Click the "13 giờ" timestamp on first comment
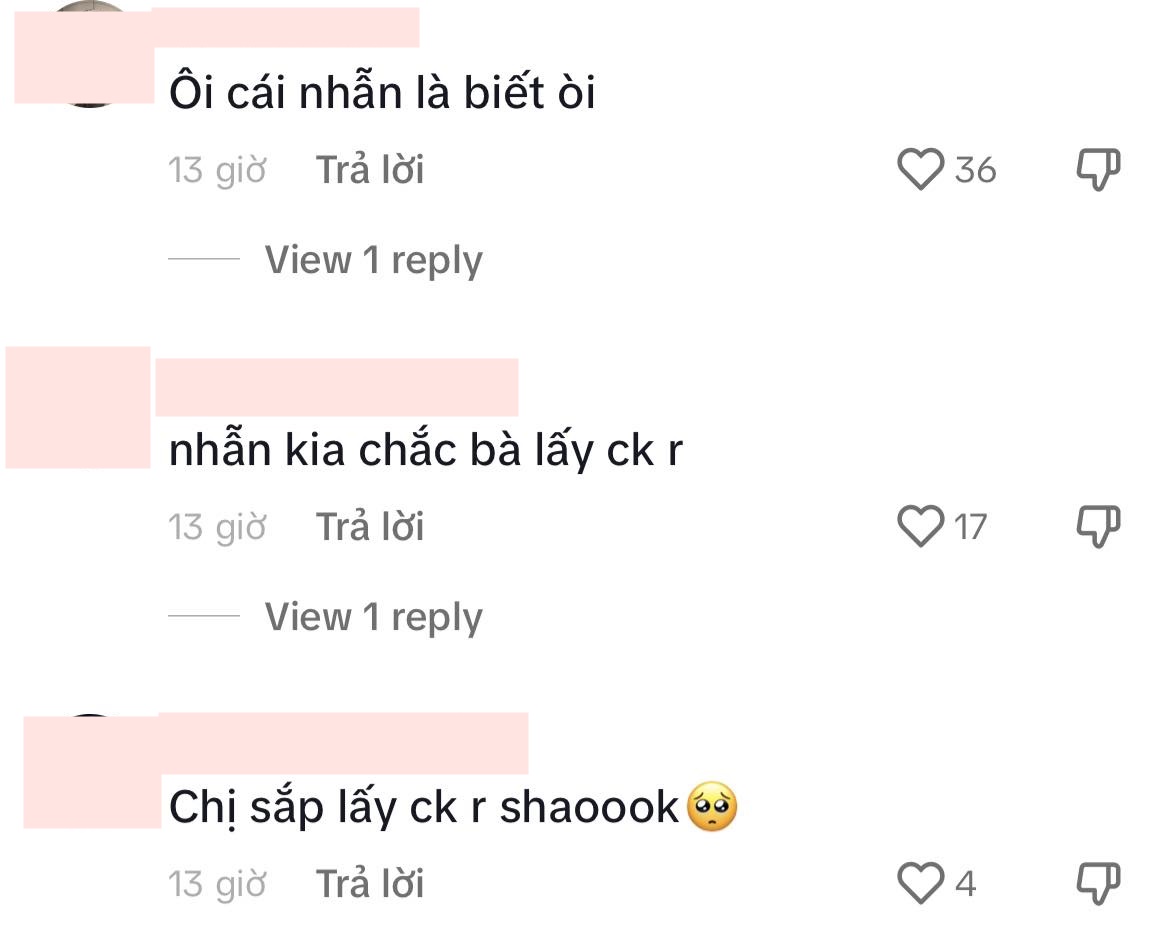The width and height of the screenshot is (1170, 932). tap(217, 170)
